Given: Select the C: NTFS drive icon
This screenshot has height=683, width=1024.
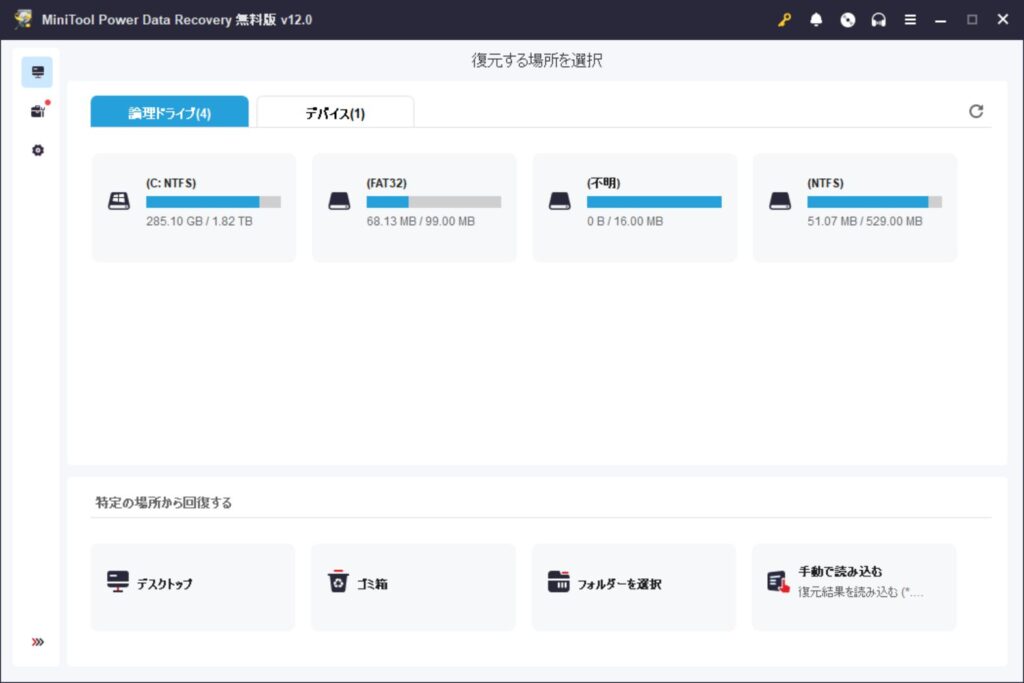Looking at the screenshot, I should click(118, 201).
